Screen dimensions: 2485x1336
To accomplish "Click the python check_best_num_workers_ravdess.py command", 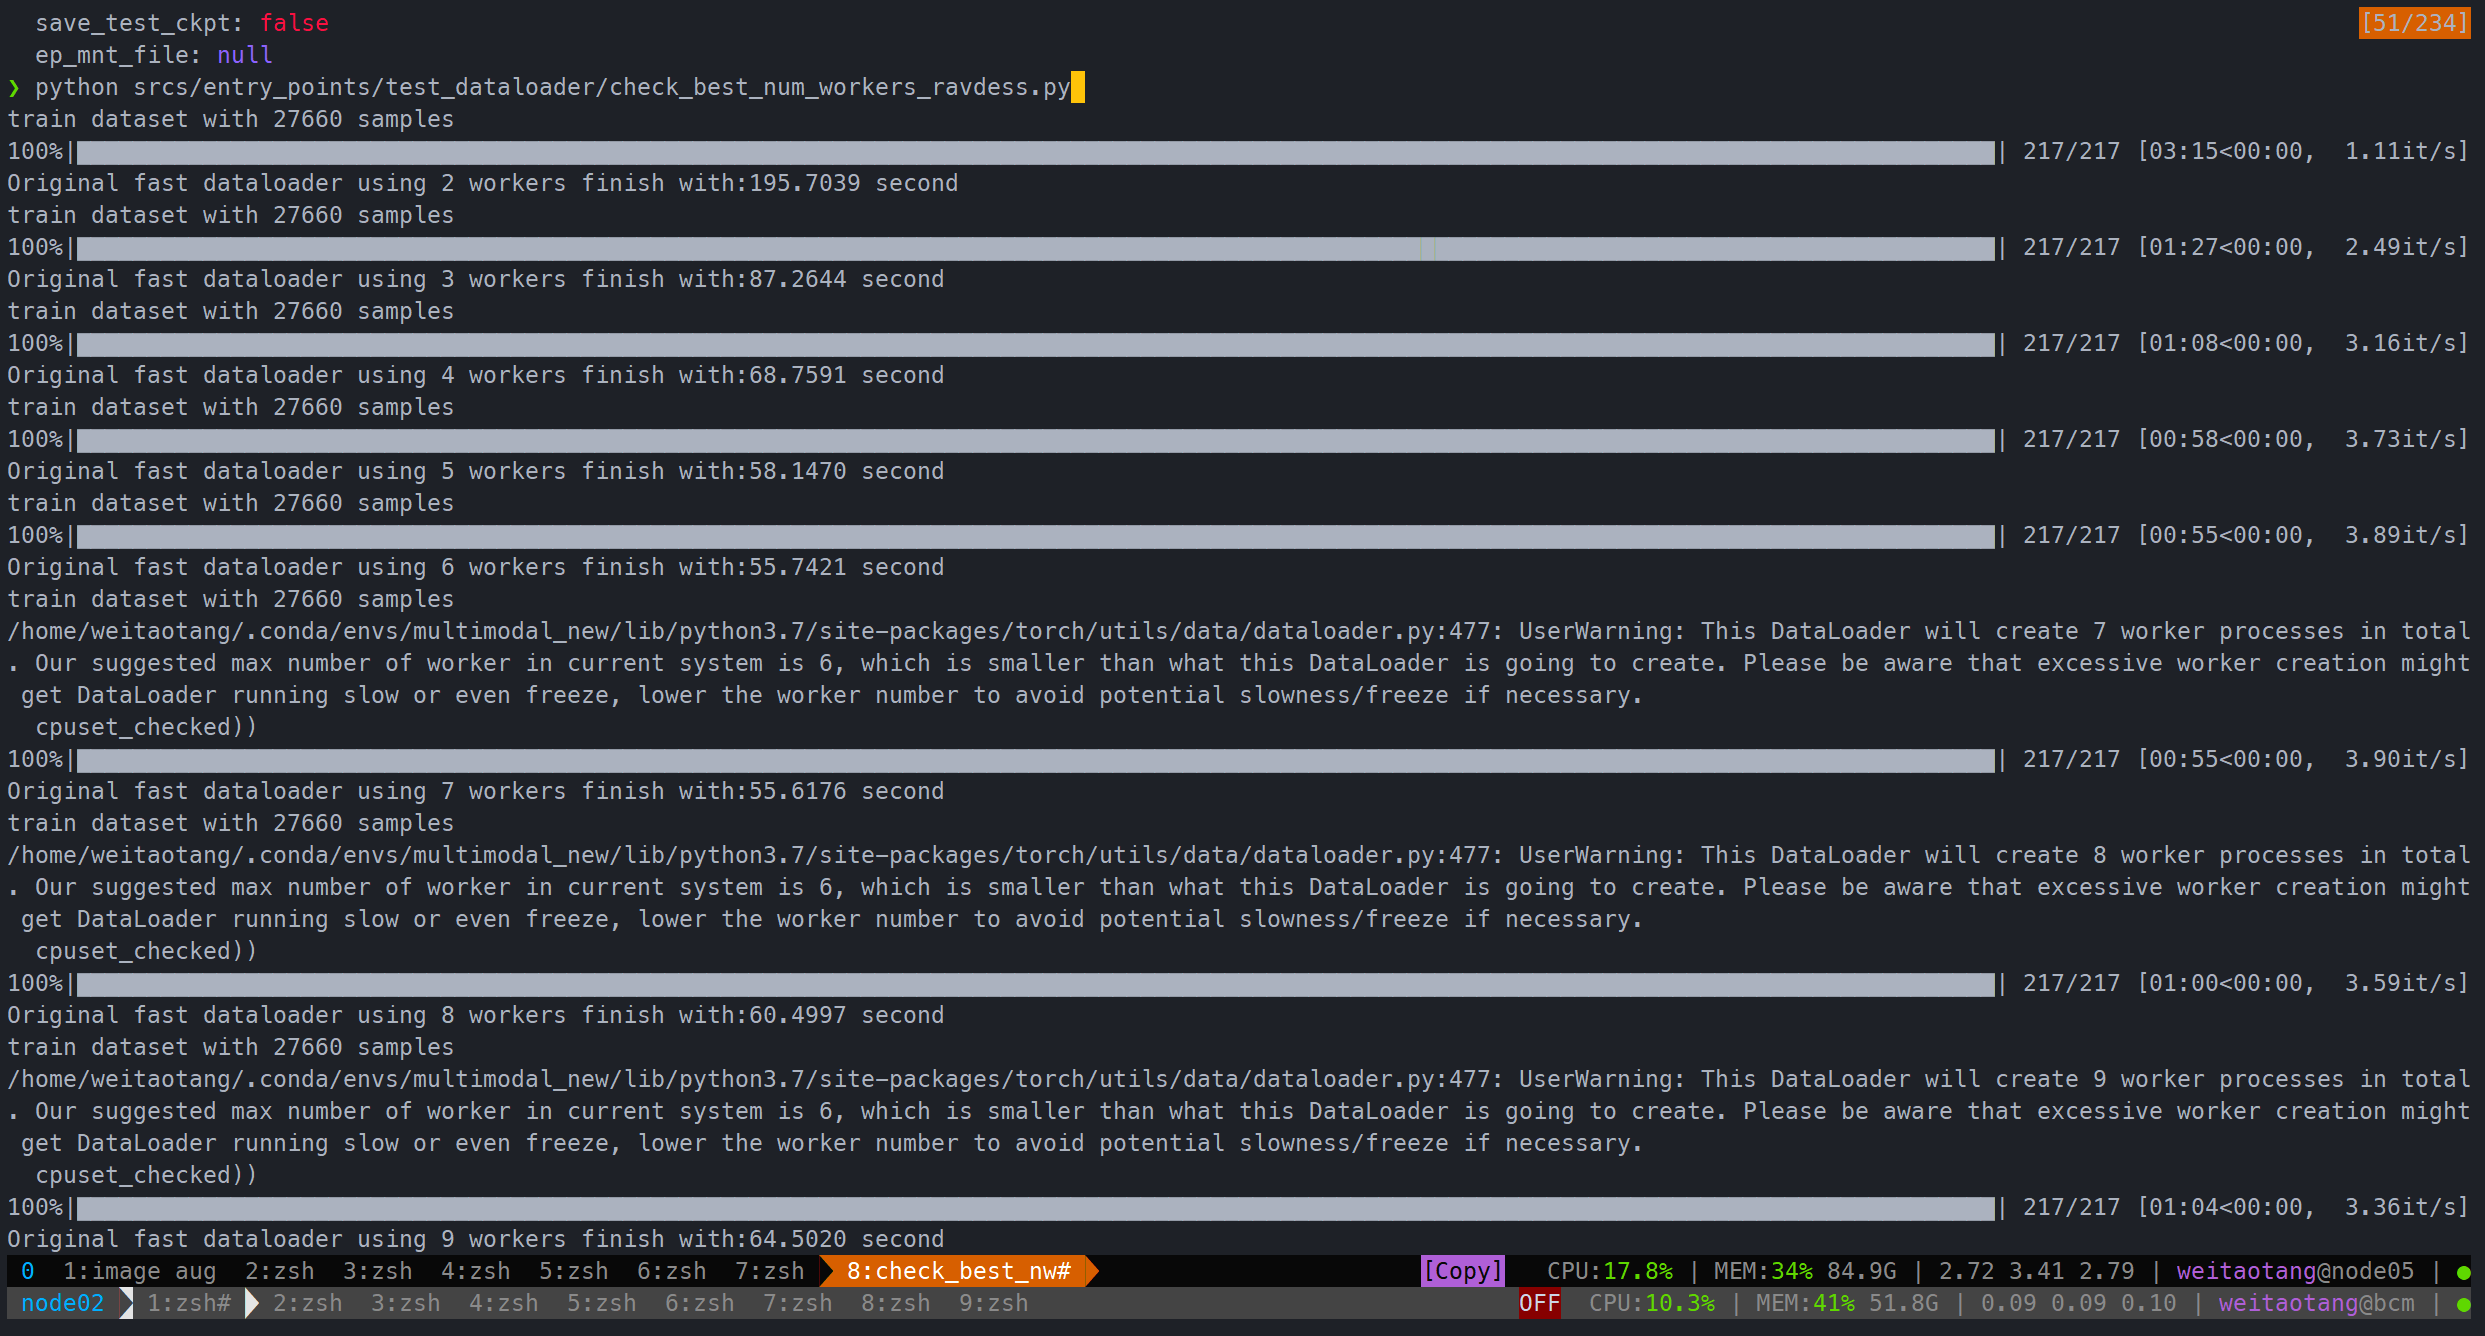I will pyautogui.click(x=552, y=87).
